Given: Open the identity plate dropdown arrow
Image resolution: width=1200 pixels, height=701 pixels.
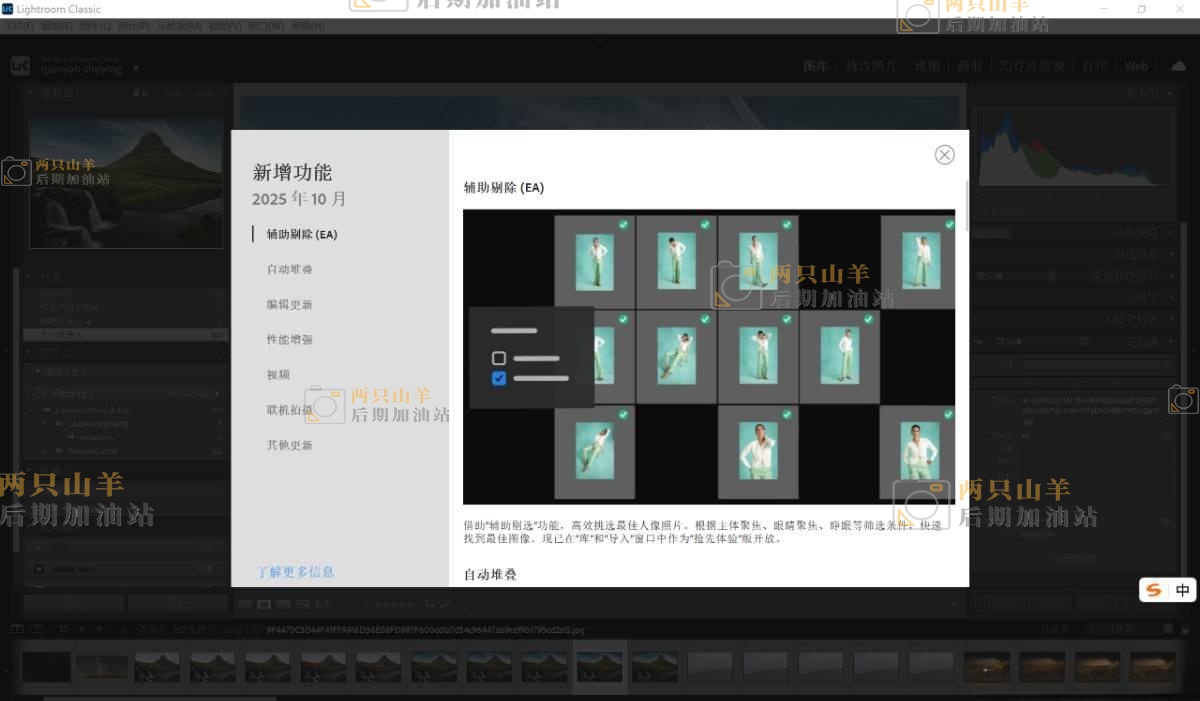Looking at the screenshot, I should (x=136, y=70).
